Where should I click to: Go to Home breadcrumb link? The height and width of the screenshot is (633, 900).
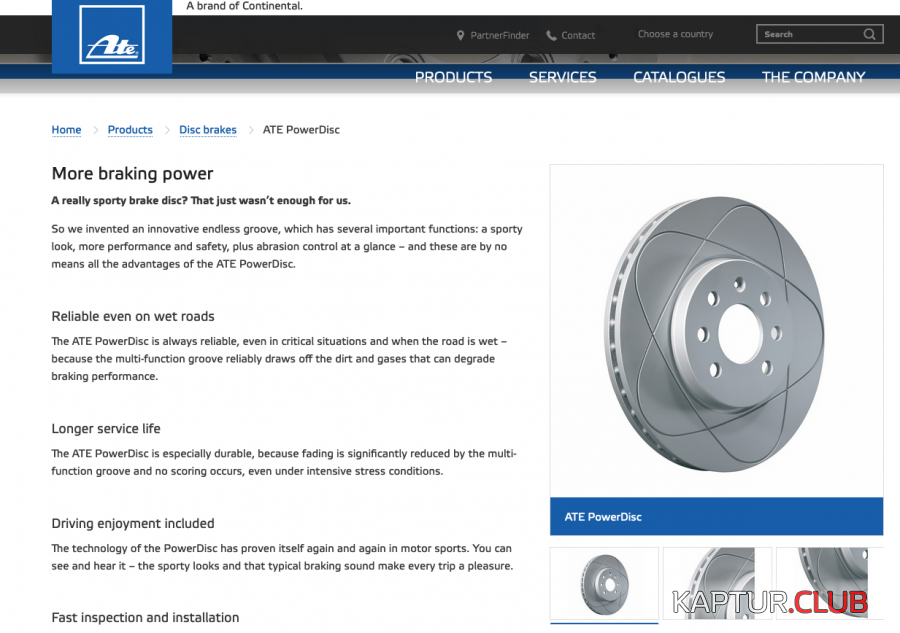coord(66,130)
